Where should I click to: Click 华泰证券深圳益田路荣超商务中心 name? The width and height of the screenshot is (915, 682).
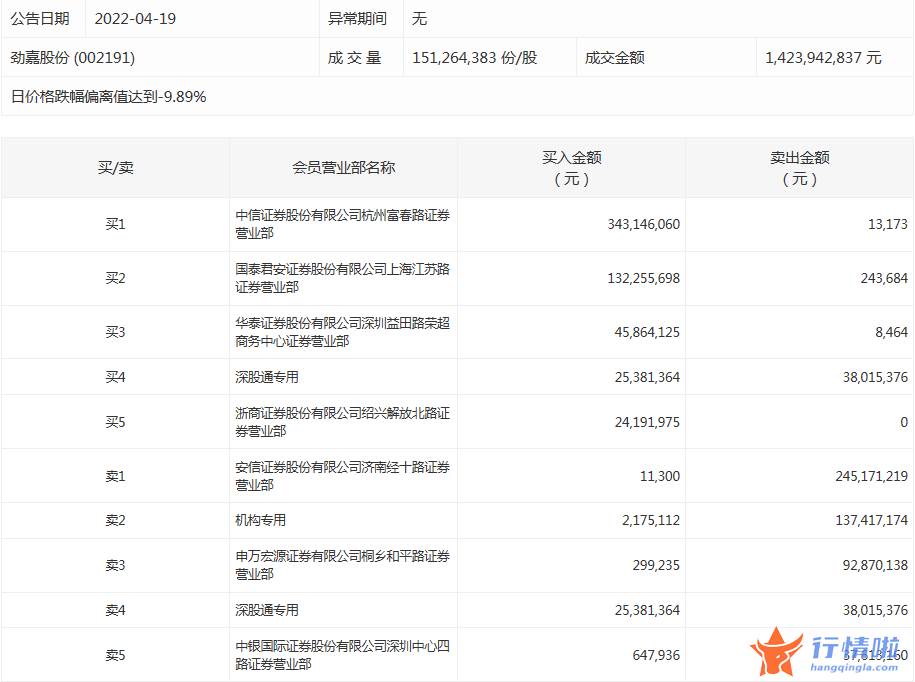(343, 332)
